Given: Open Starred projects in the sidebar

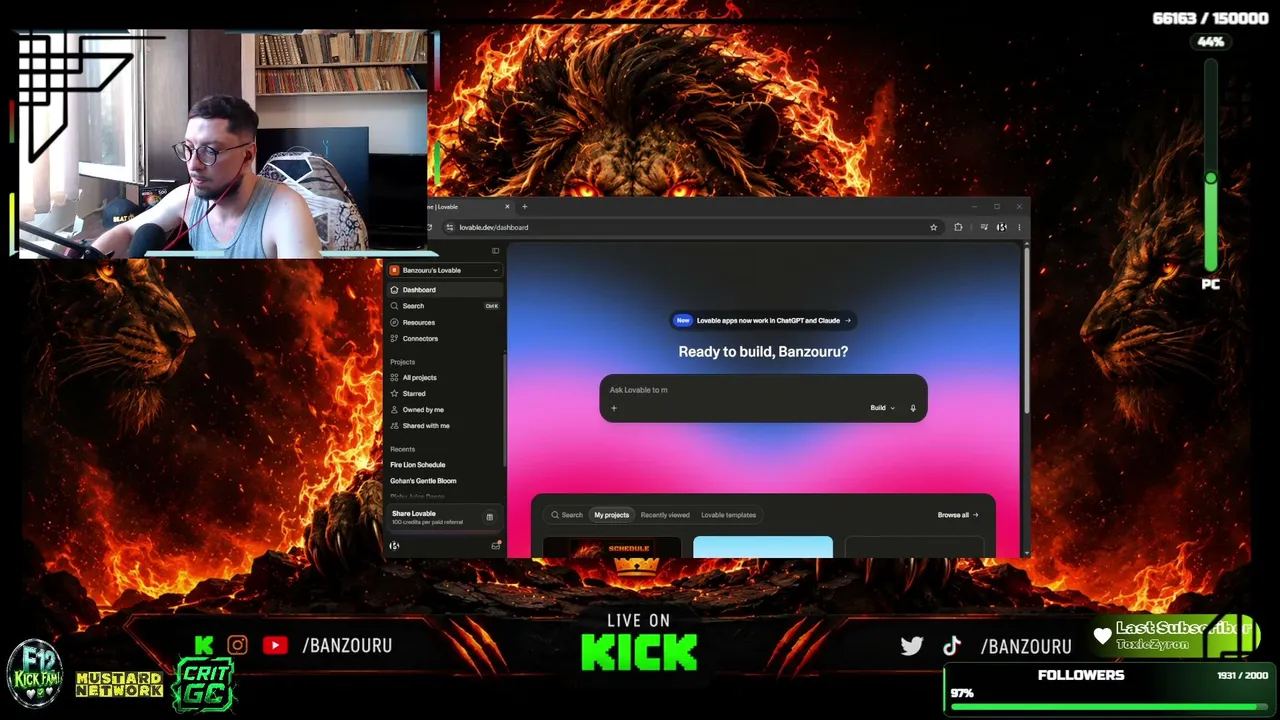Looking at the screenshot, I should (x=444, y=394).
